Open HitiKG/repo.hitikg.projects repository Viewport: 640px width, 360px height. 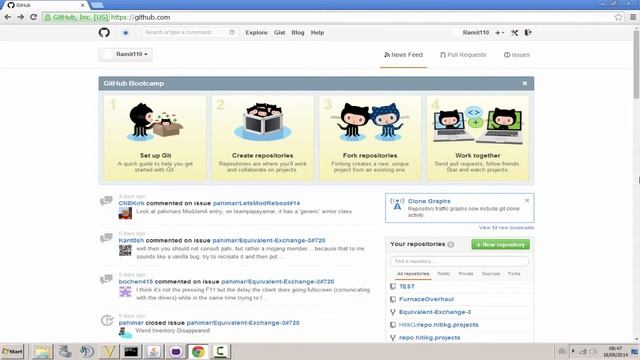point(438,325)
